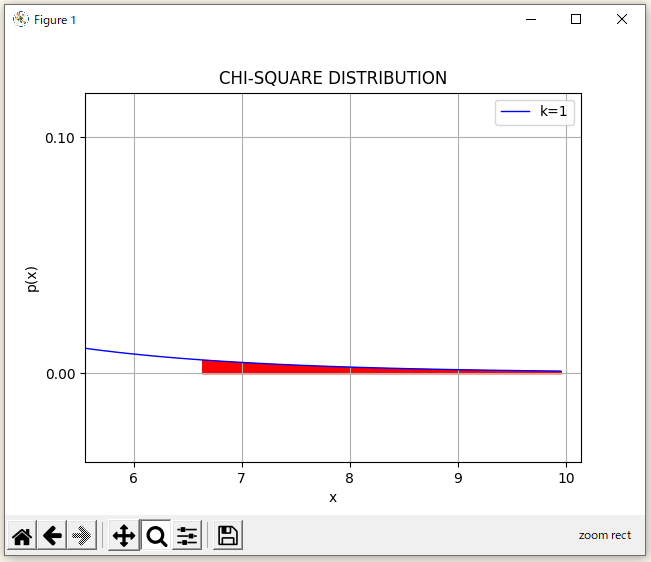Screen dimensions: 651x562
Task: Click x-axis tick label 6
Action: coord(133,478)
